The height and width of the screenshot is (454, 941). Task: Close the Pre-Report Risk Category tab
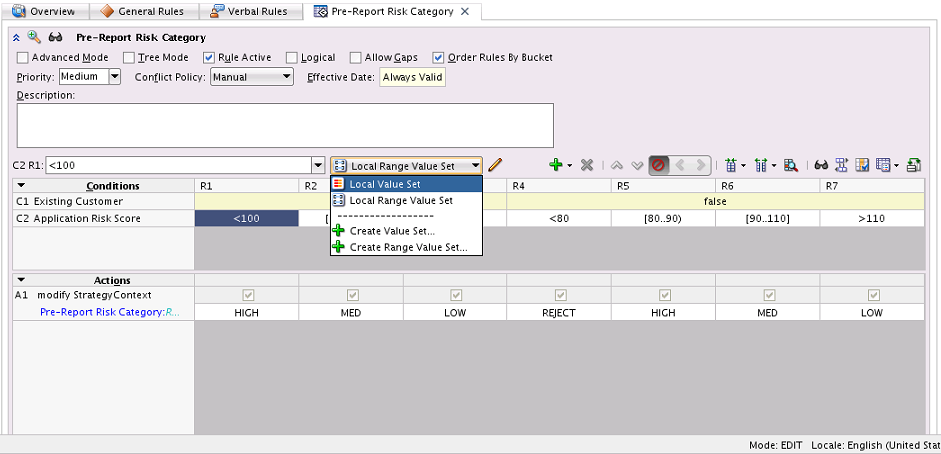coord(464,11)
